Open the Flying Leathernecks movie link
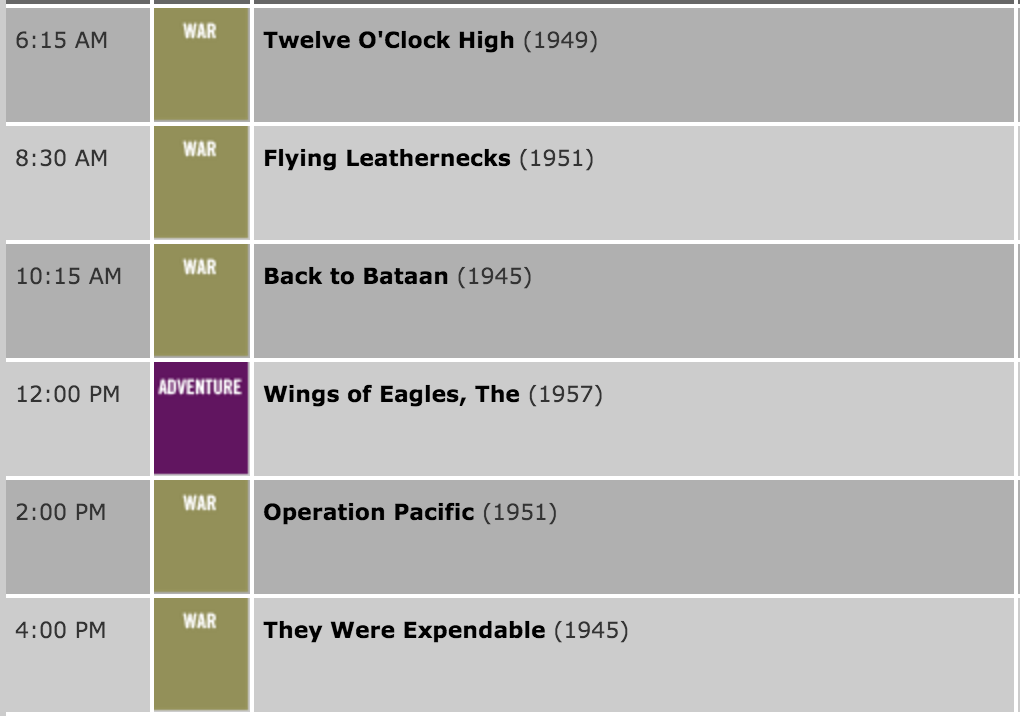Image resolution: width=1020 pixels, height=716 pixels. 387,159
